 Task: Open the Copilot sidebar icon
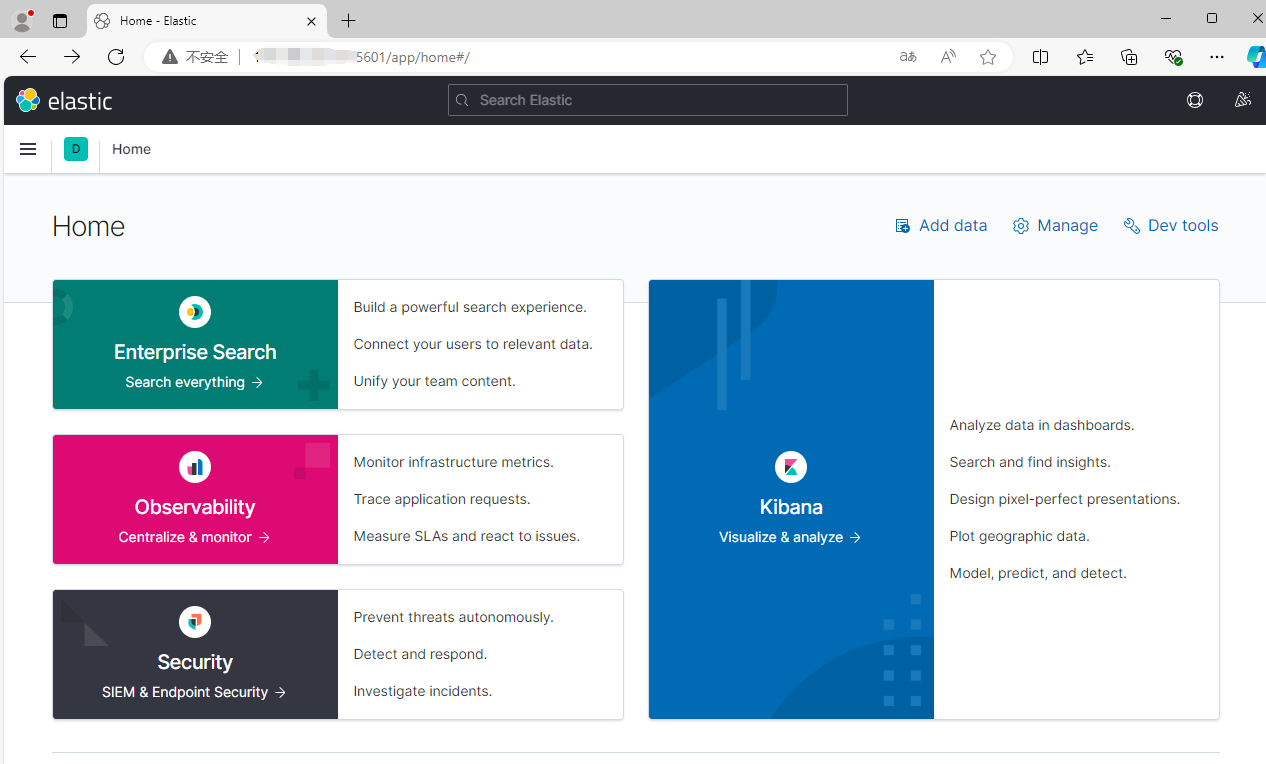(1256, 57)
